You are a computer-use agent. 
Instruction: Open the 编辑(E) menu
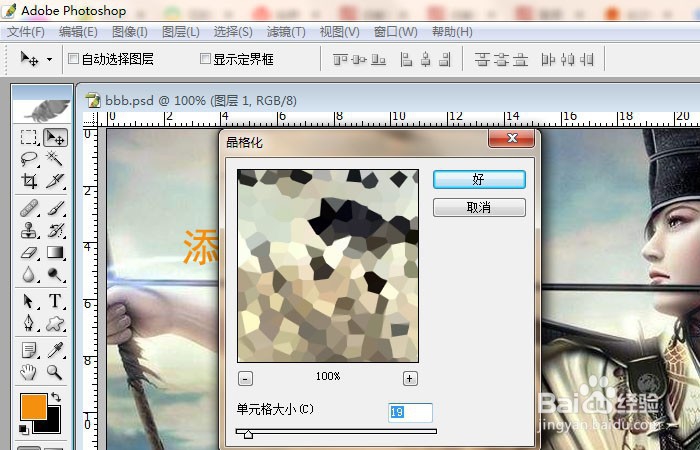(78, 32)
